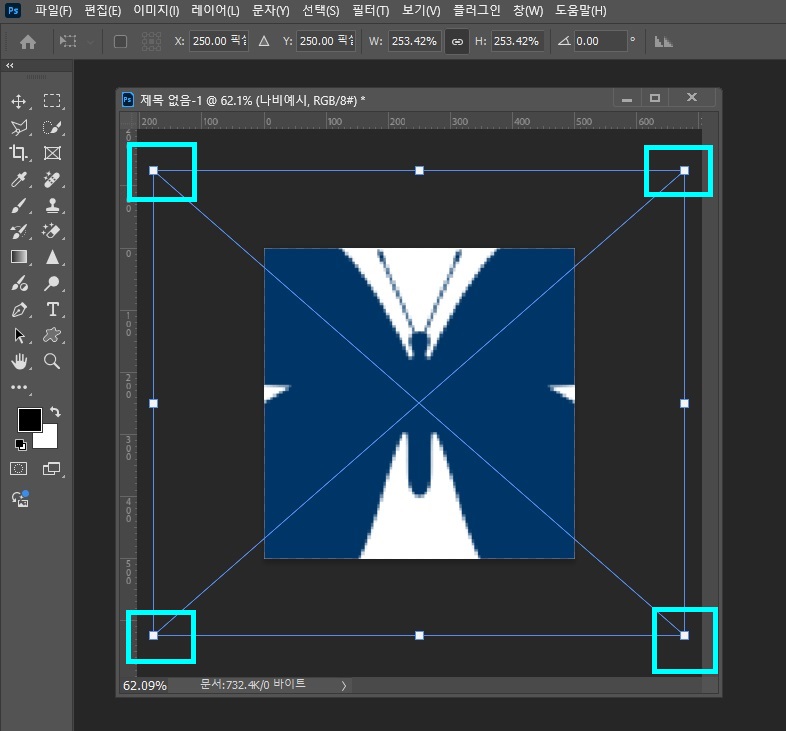
Task: Click the background color swatch
Action: point(49,439)
